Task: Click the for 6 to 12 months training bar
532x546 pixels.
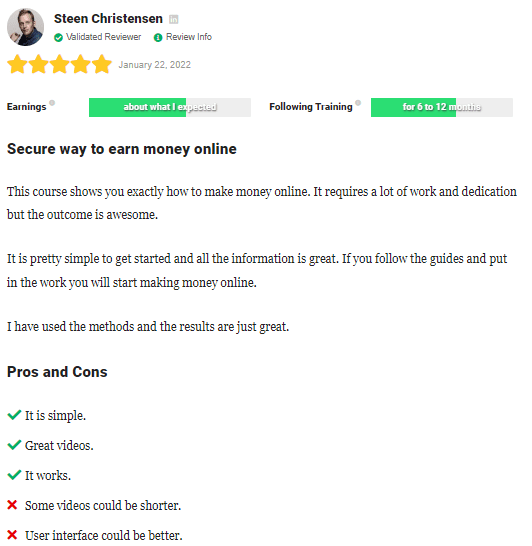Action: tap(442, 107)
